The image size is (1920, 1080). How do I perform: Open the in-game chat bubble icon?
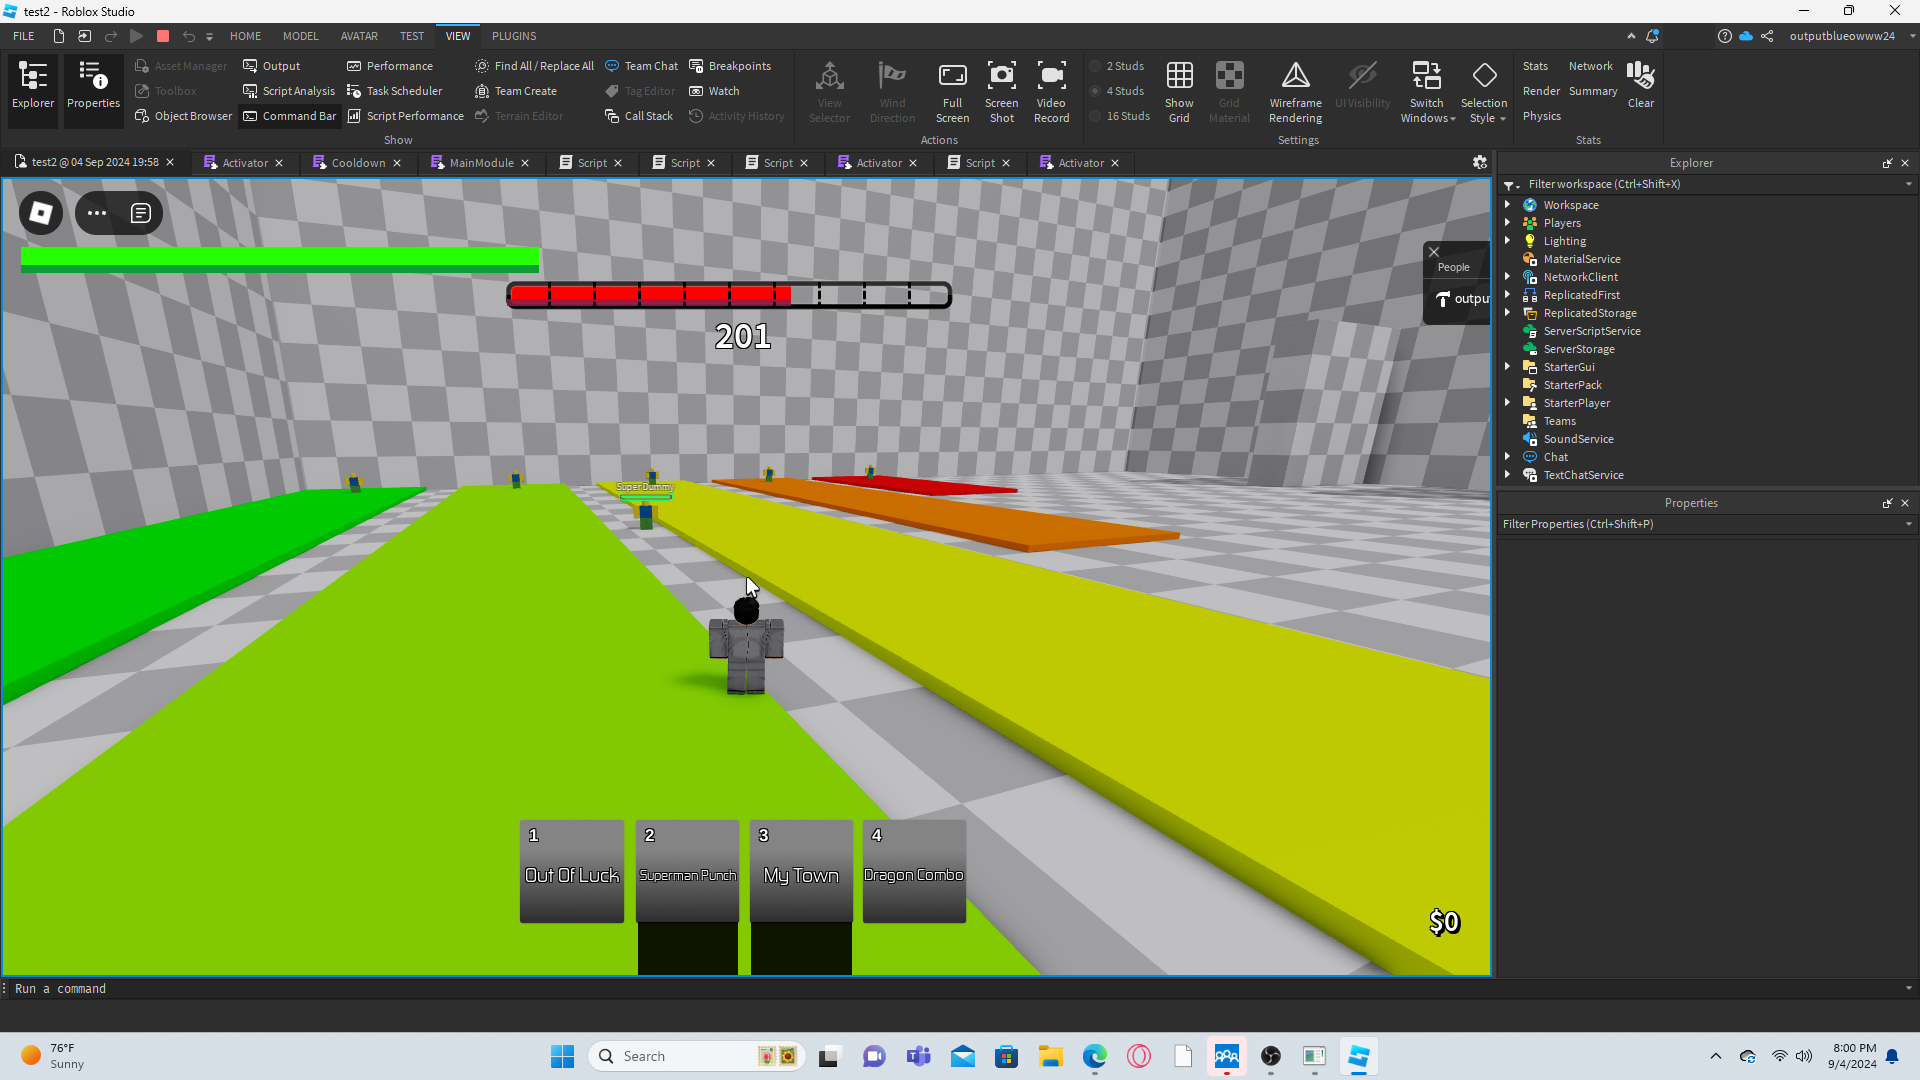pos(141,213)
